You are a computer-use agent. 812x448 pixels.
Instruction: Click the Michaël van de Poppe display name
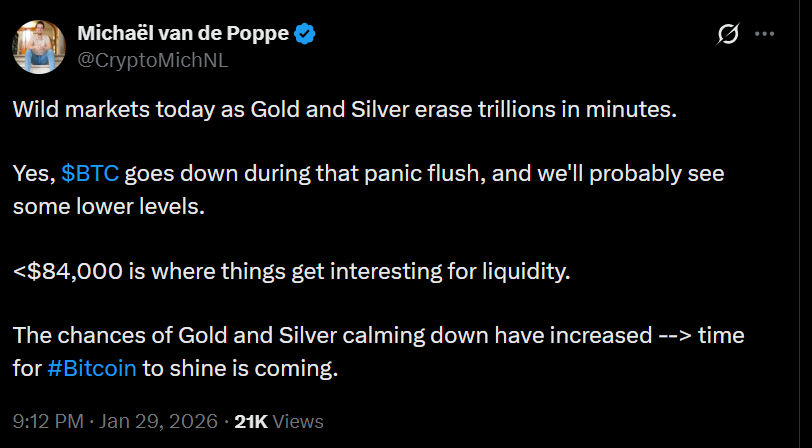(183, 34)
